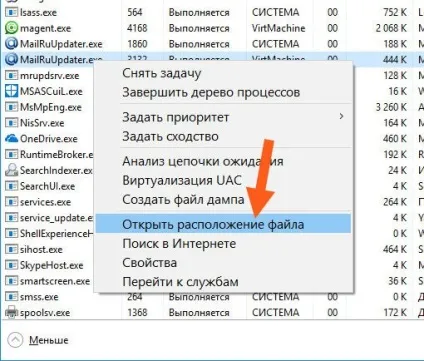Click the smss.exe process icon

11,297
